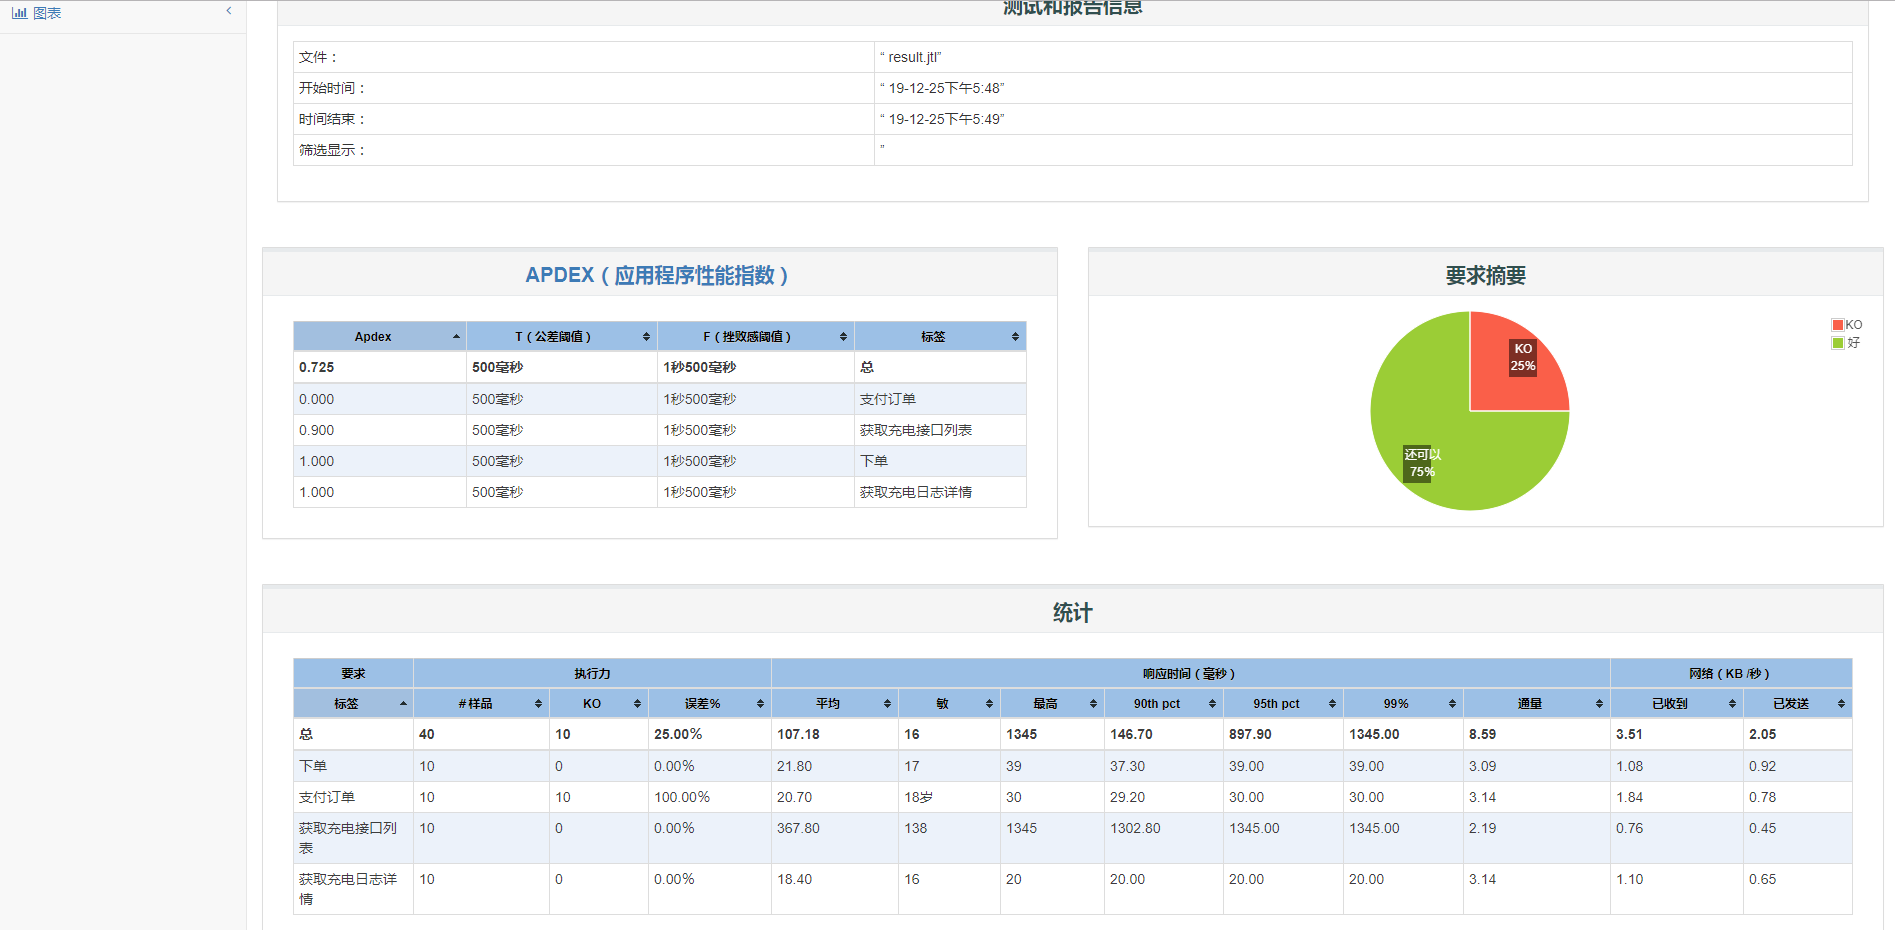Sort statistics by 误差% column

710,703
